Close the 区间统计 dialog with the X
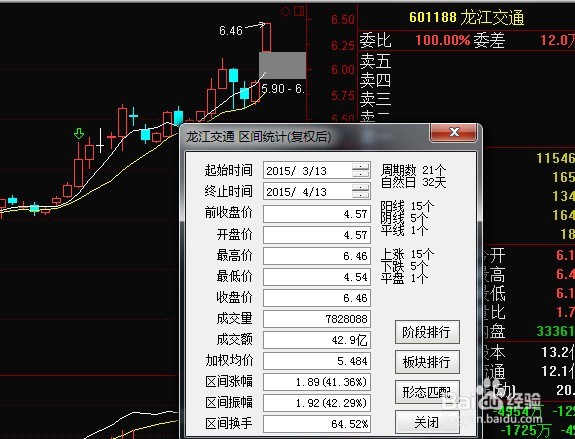This screenshot has height=439, width=575. pos(454,132)
